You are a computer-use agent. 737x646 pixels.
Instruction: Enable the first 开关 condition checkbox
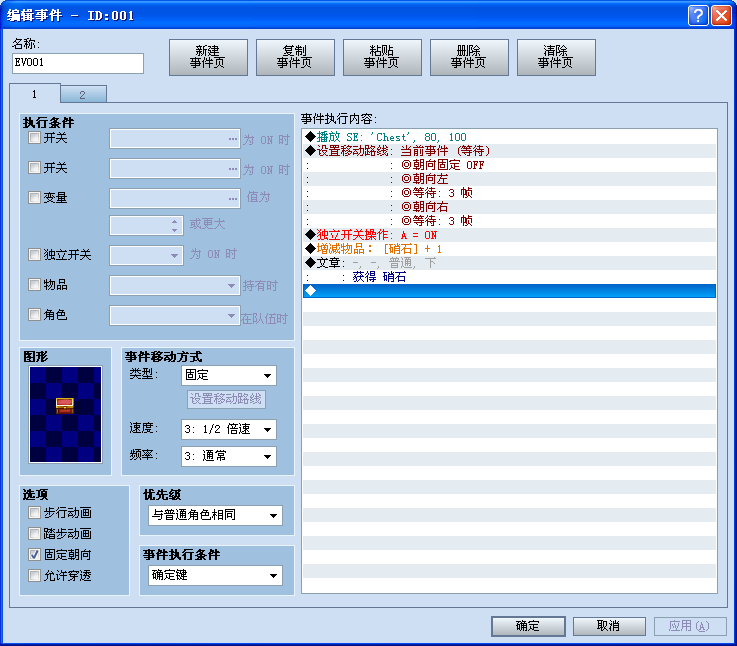[x=34, y=138]
